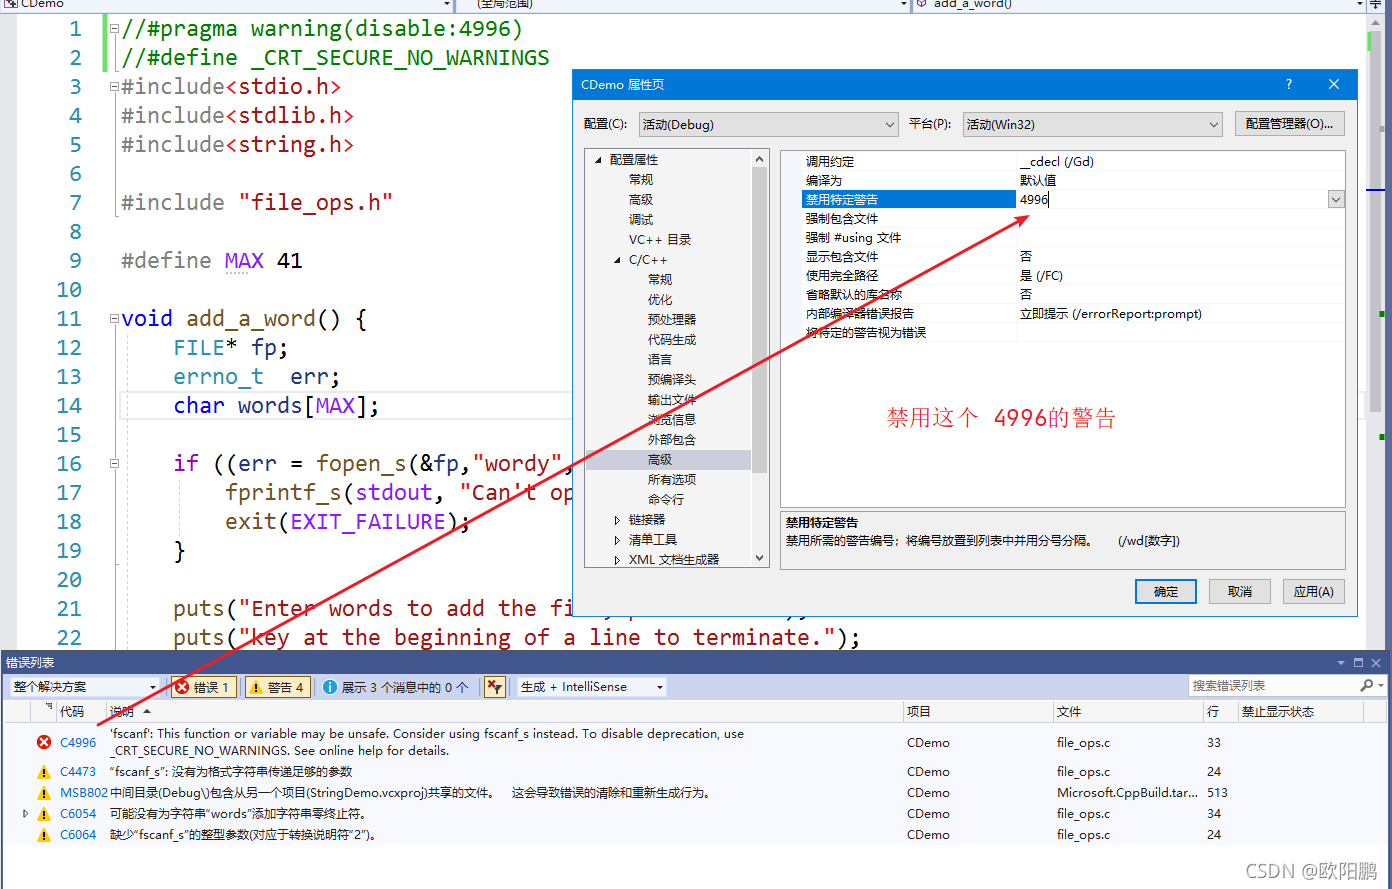Select the 调用约定 property row

pos(1074,162)
